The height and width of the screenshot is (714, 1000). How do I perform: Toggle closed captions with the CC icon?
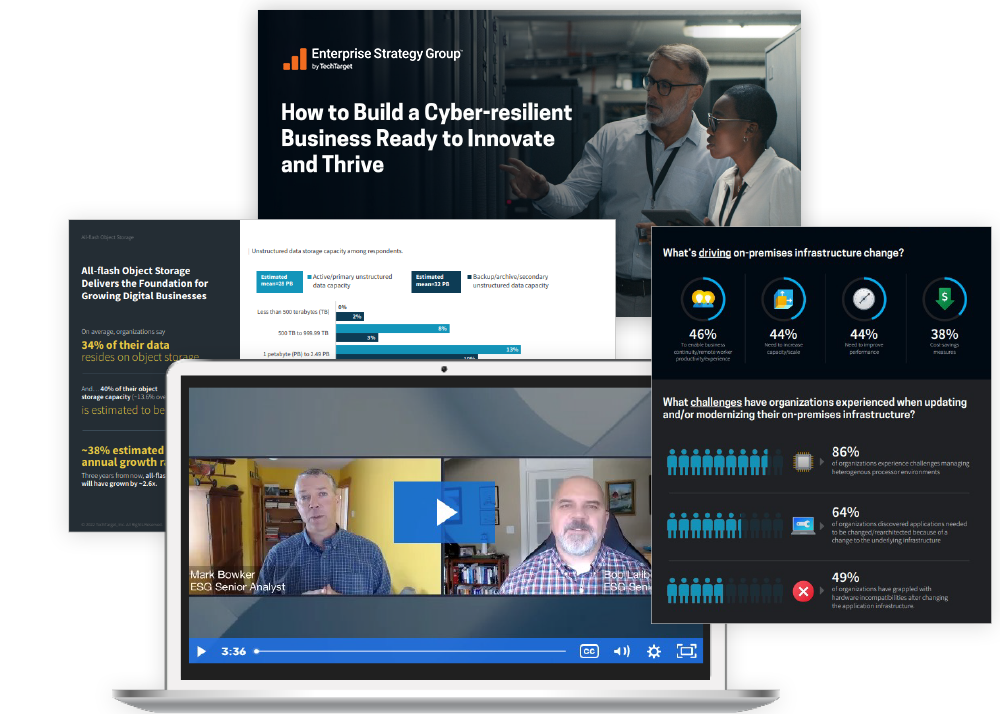tap(589, 651)
